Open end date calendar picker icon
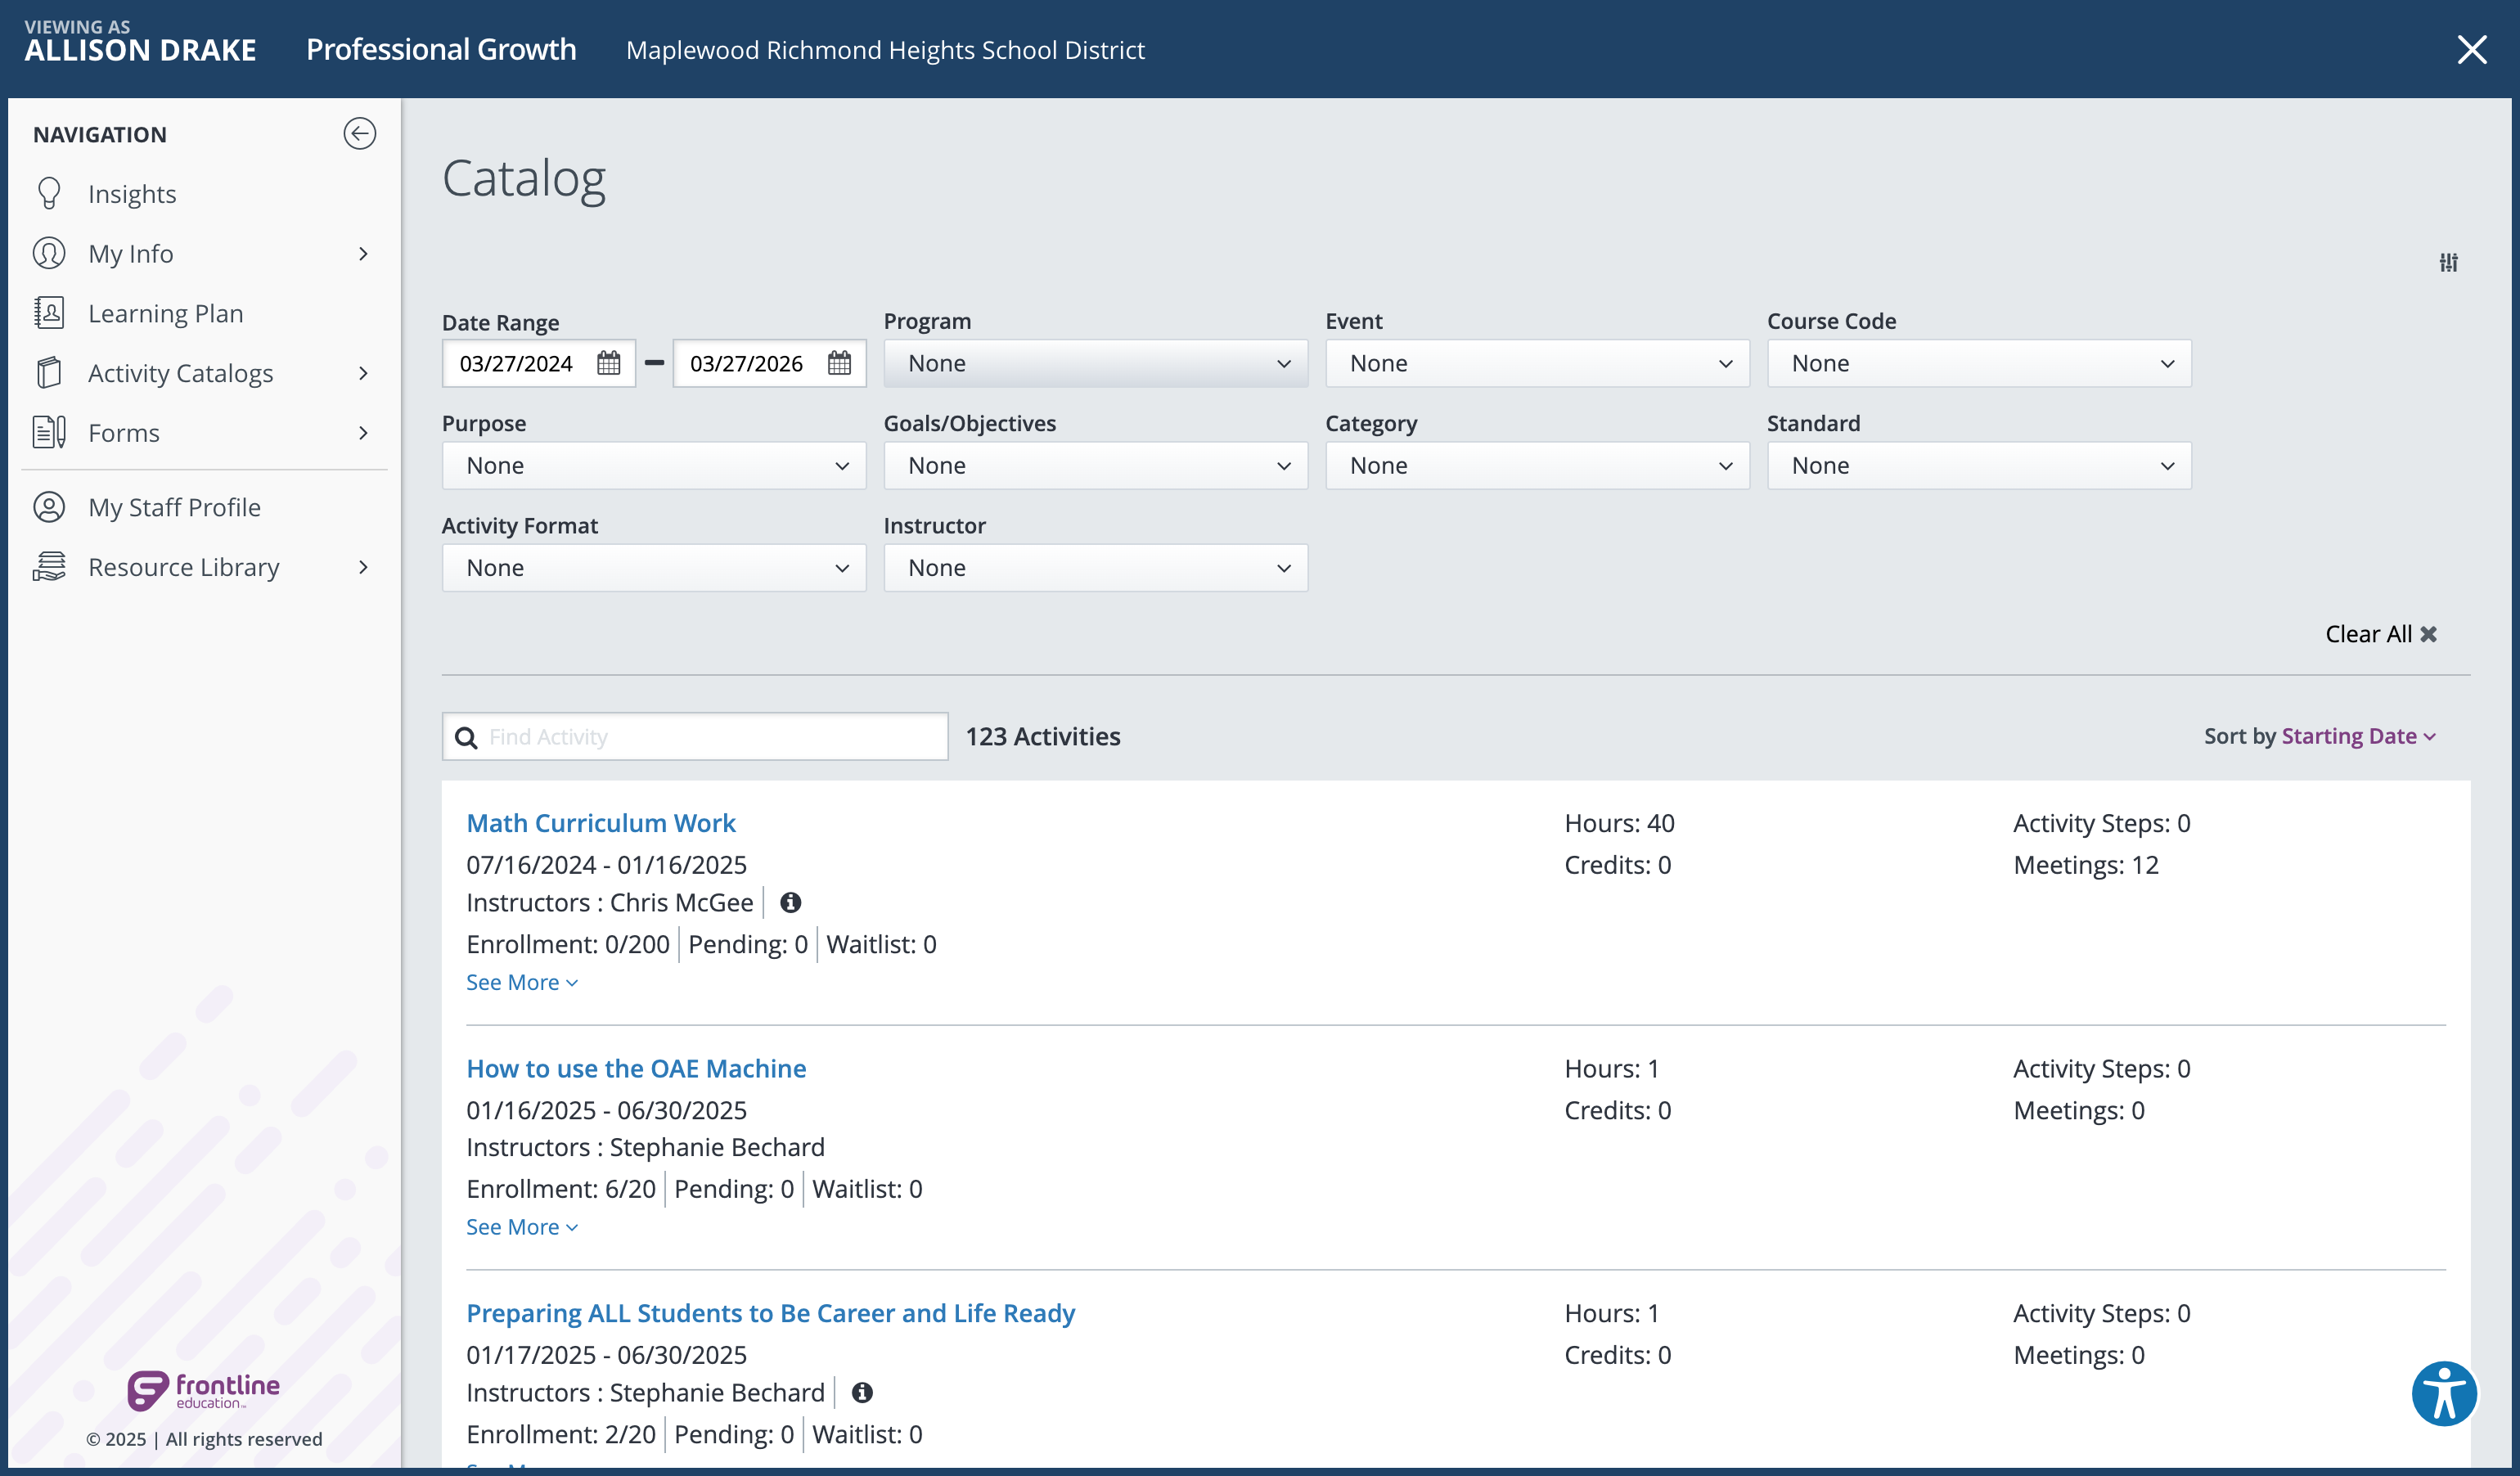This screenshot has height=1476, width=2520. (x=839, y=363)
